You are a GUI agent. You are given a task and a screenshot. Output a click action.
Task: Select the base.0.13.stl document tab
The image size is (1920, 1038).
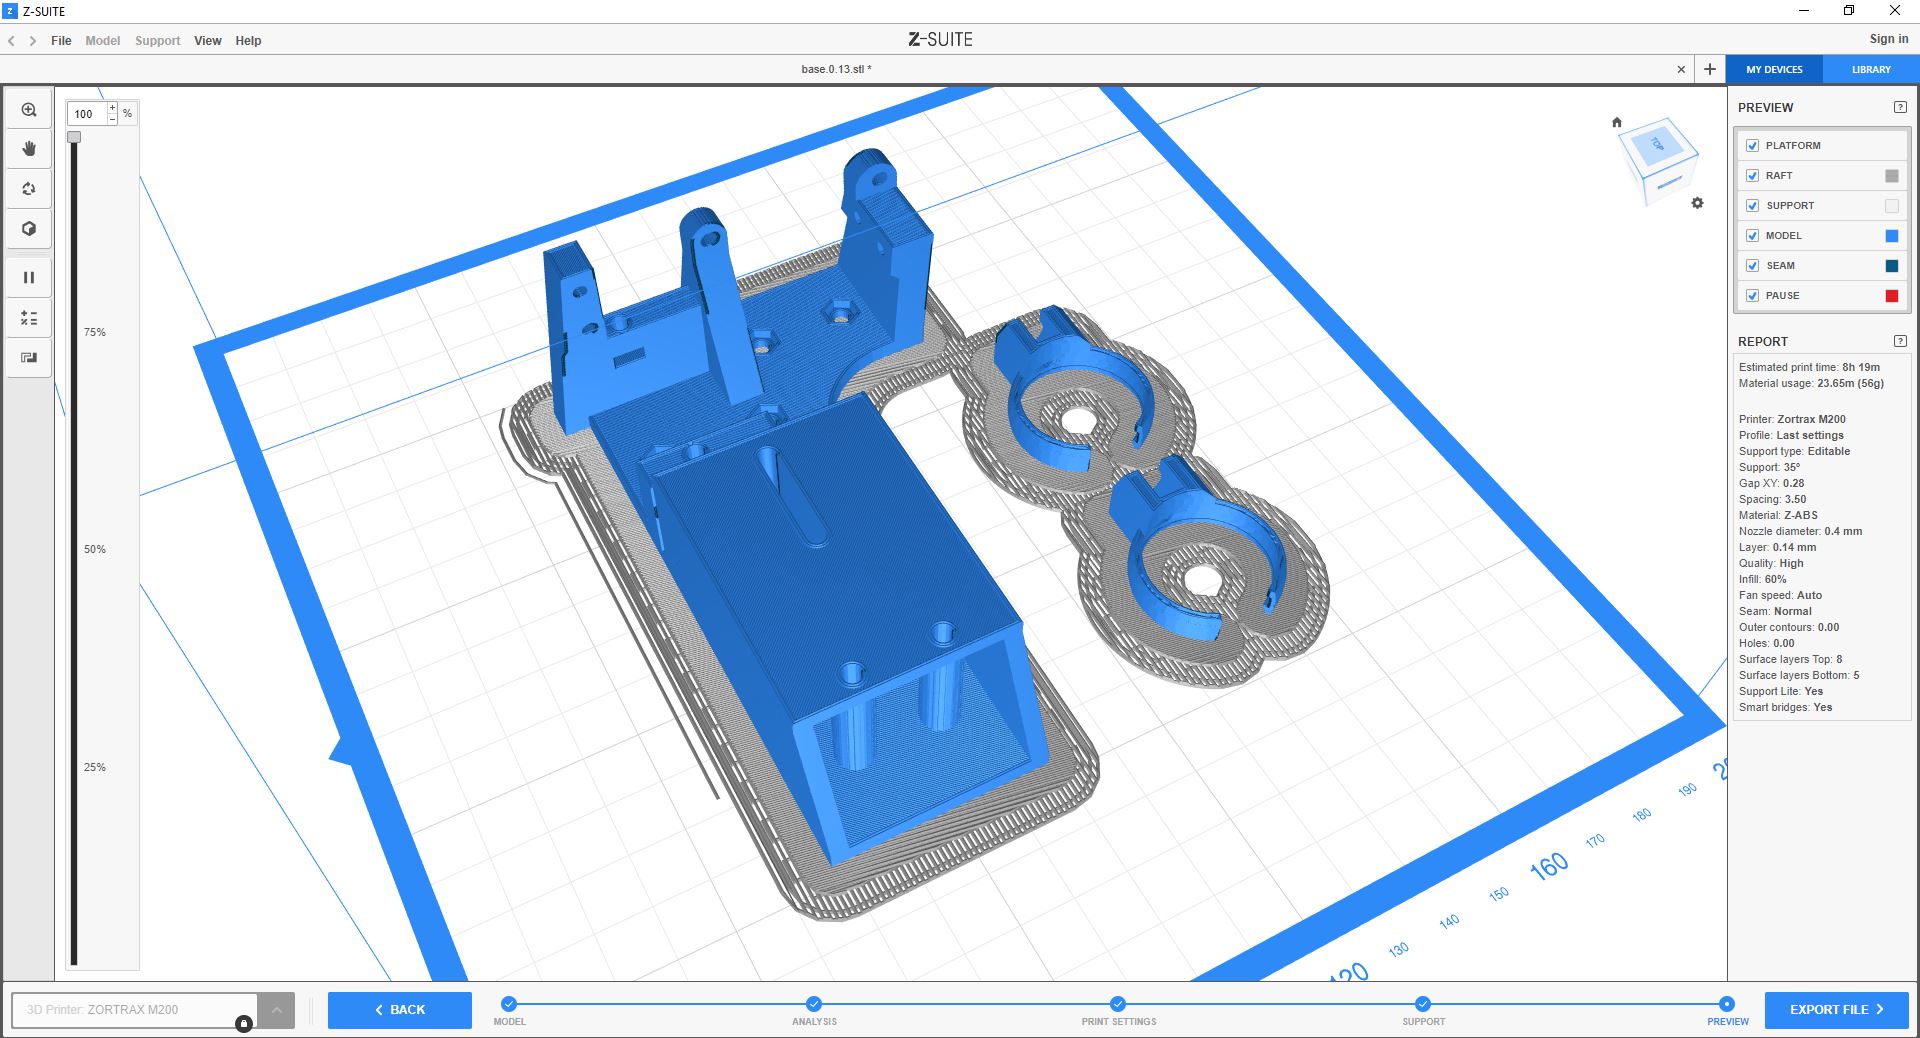(836, 69)
